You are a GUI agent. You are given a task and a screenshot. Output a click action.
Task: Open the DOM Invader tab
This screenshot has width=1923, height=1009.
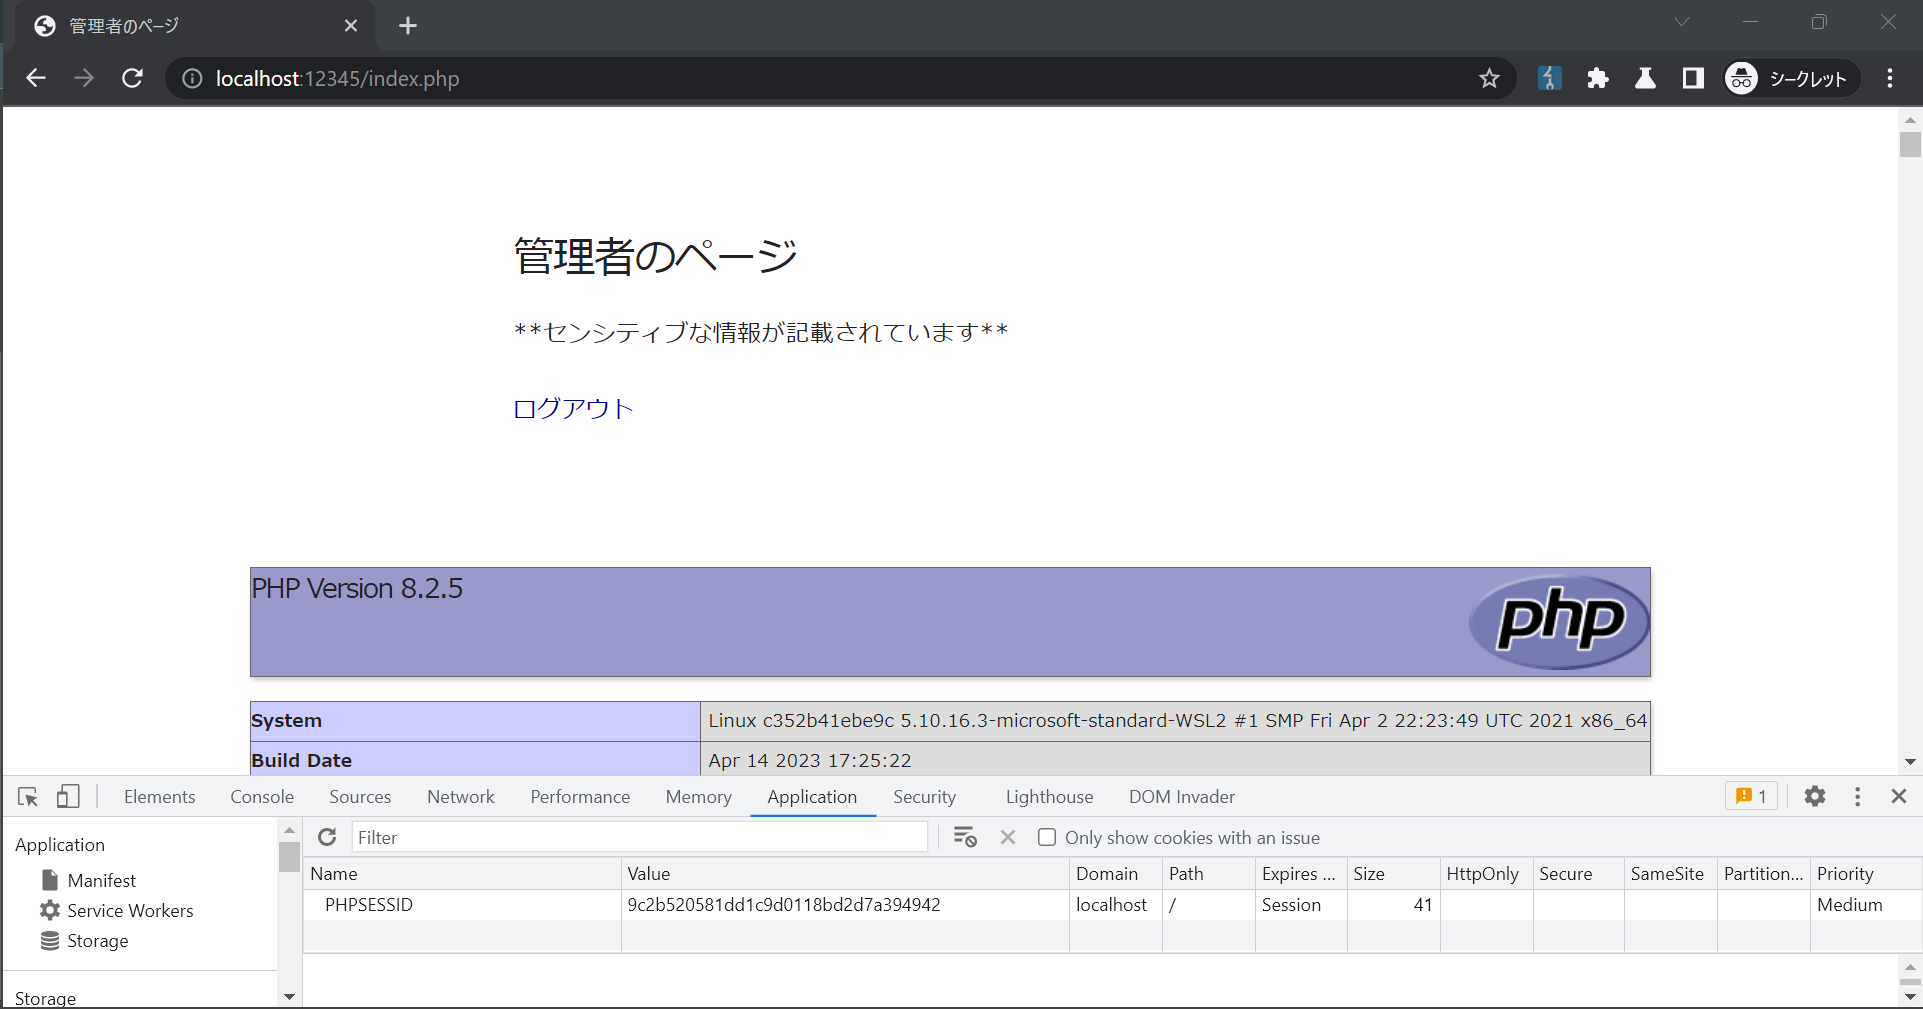click(x=1181, y=797)
